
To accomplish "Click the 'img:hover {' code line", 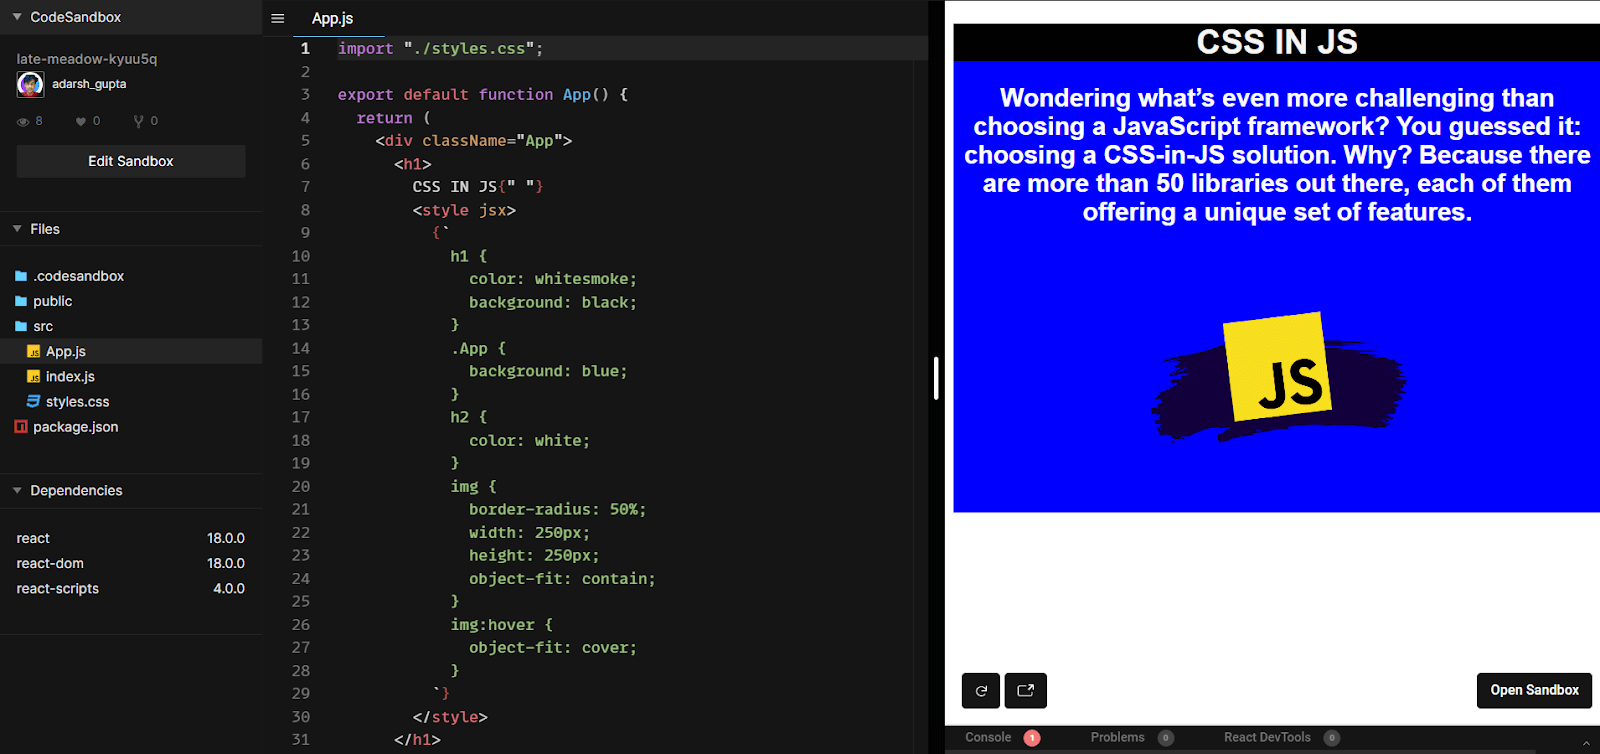I will tap(501, 624).
